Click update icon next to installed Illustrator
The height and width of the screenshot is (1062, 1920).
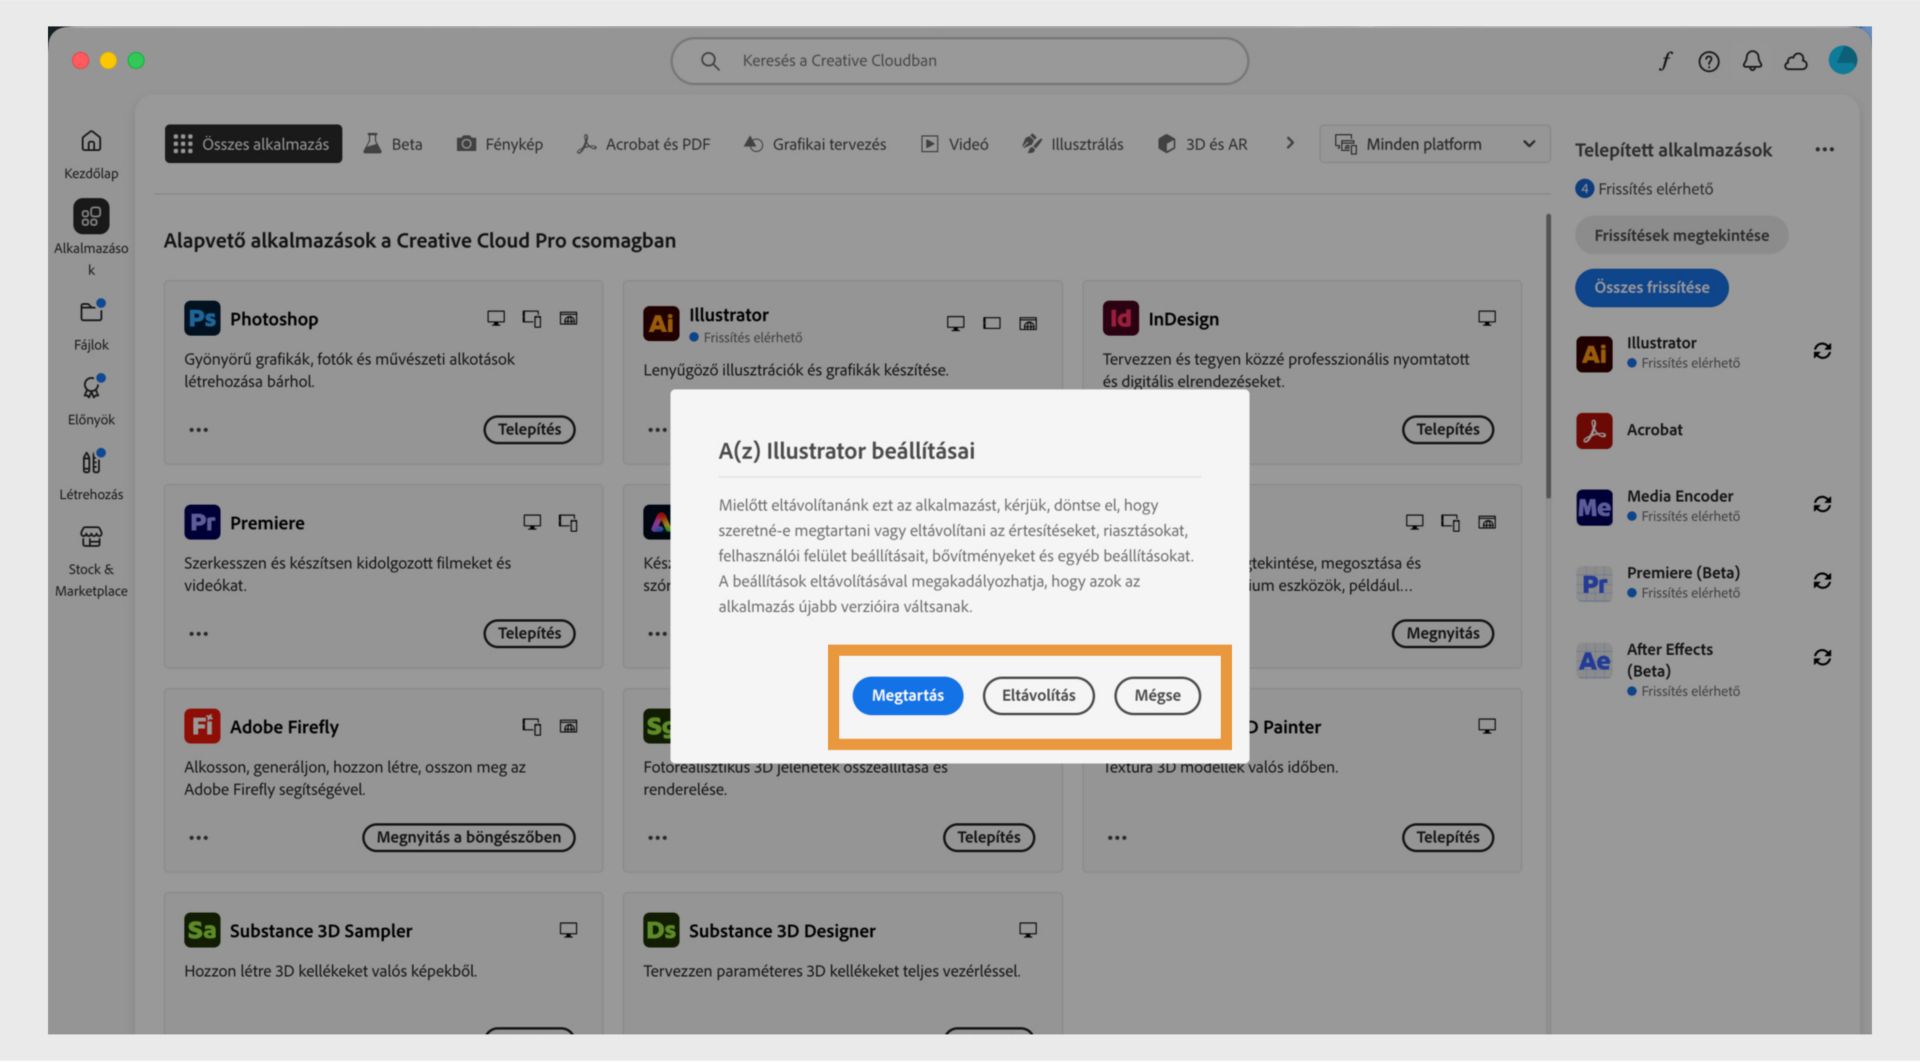coord(1822,351)
